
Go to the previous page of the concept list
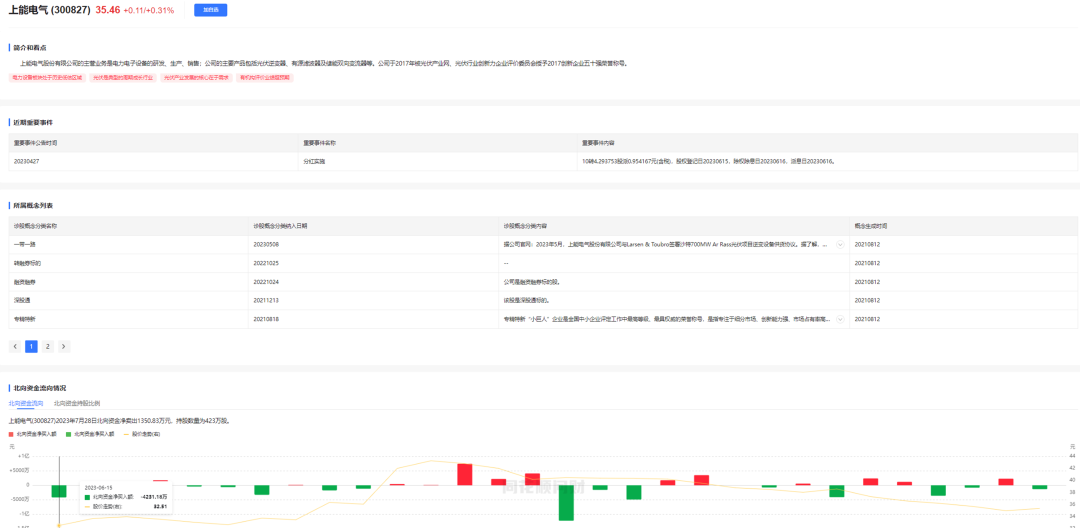pyautogui.click(x=15, y=346)
